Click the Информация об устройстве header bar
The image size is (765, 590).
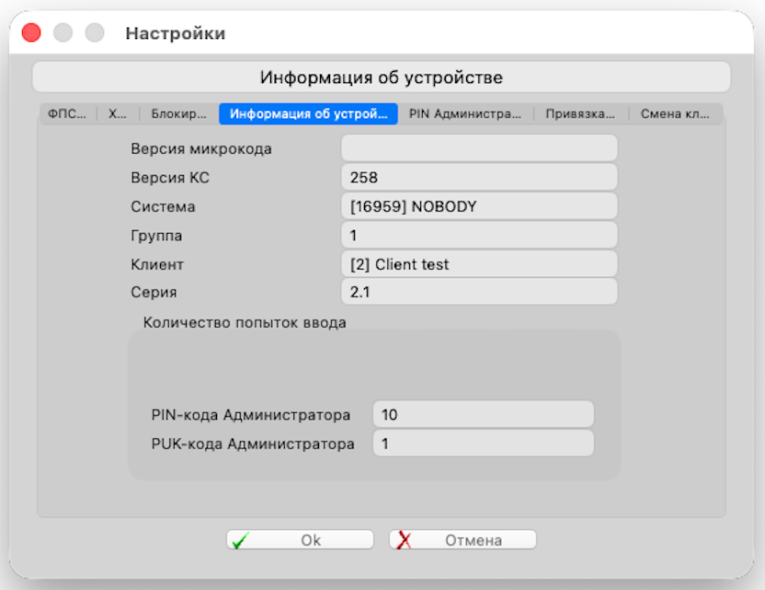click(382, 77)
